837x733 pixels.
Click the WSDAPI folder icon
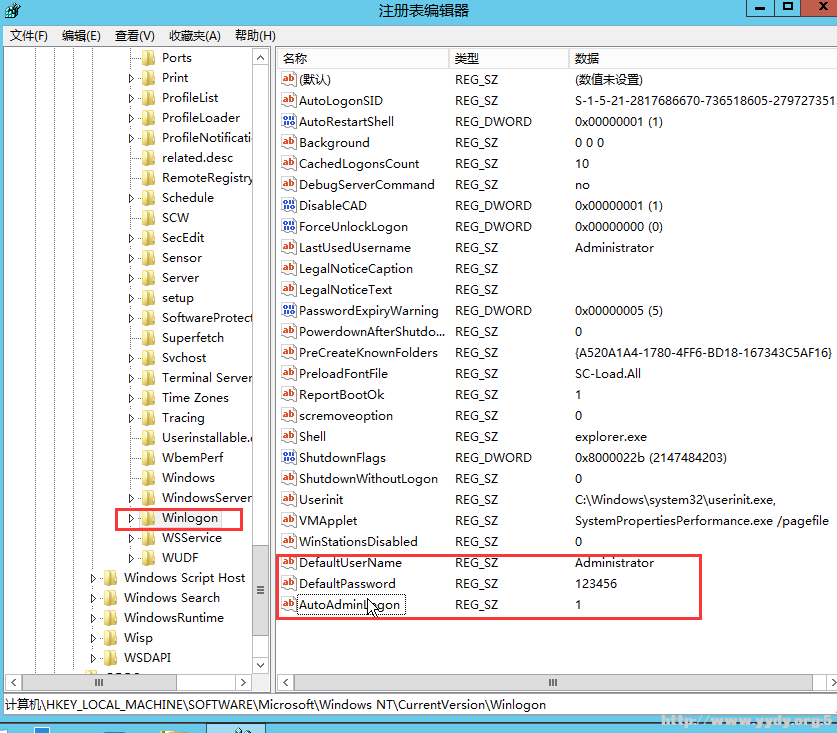[110, 657]
